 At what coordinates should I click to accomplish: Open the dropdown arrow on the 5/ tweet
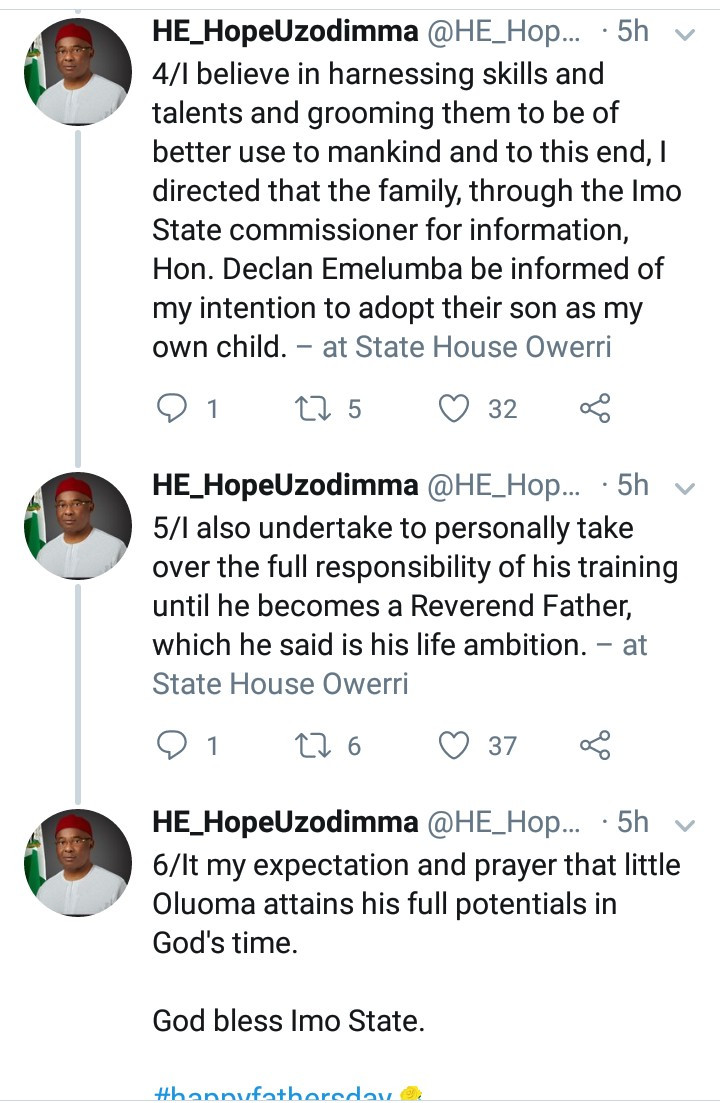[x=685, y=488]
